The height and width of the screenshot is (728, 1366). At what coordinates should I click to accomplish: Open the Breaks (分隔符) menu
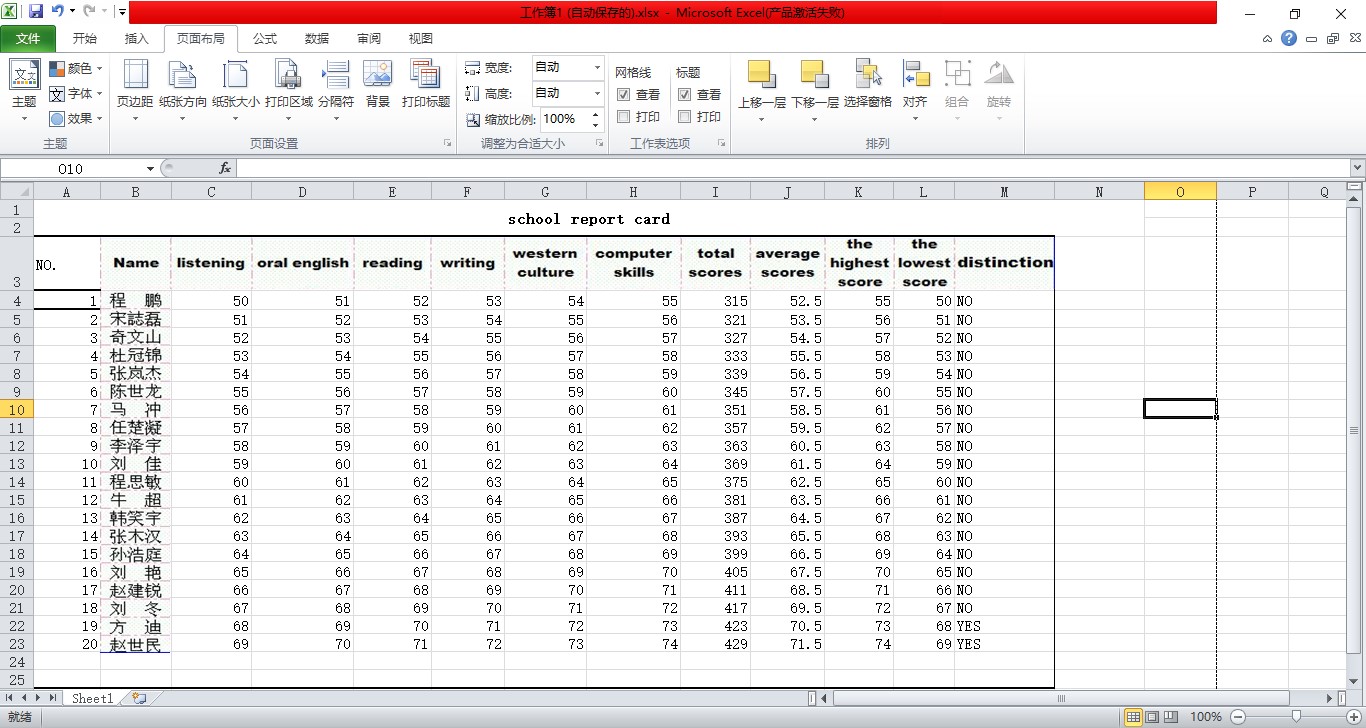[x=336, y=90]
